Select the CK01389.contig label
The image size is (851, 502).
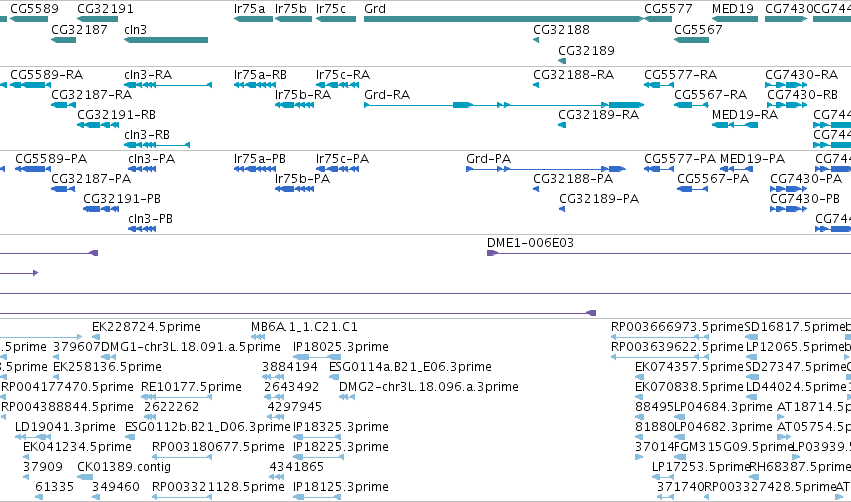click(x=124, y=466)
